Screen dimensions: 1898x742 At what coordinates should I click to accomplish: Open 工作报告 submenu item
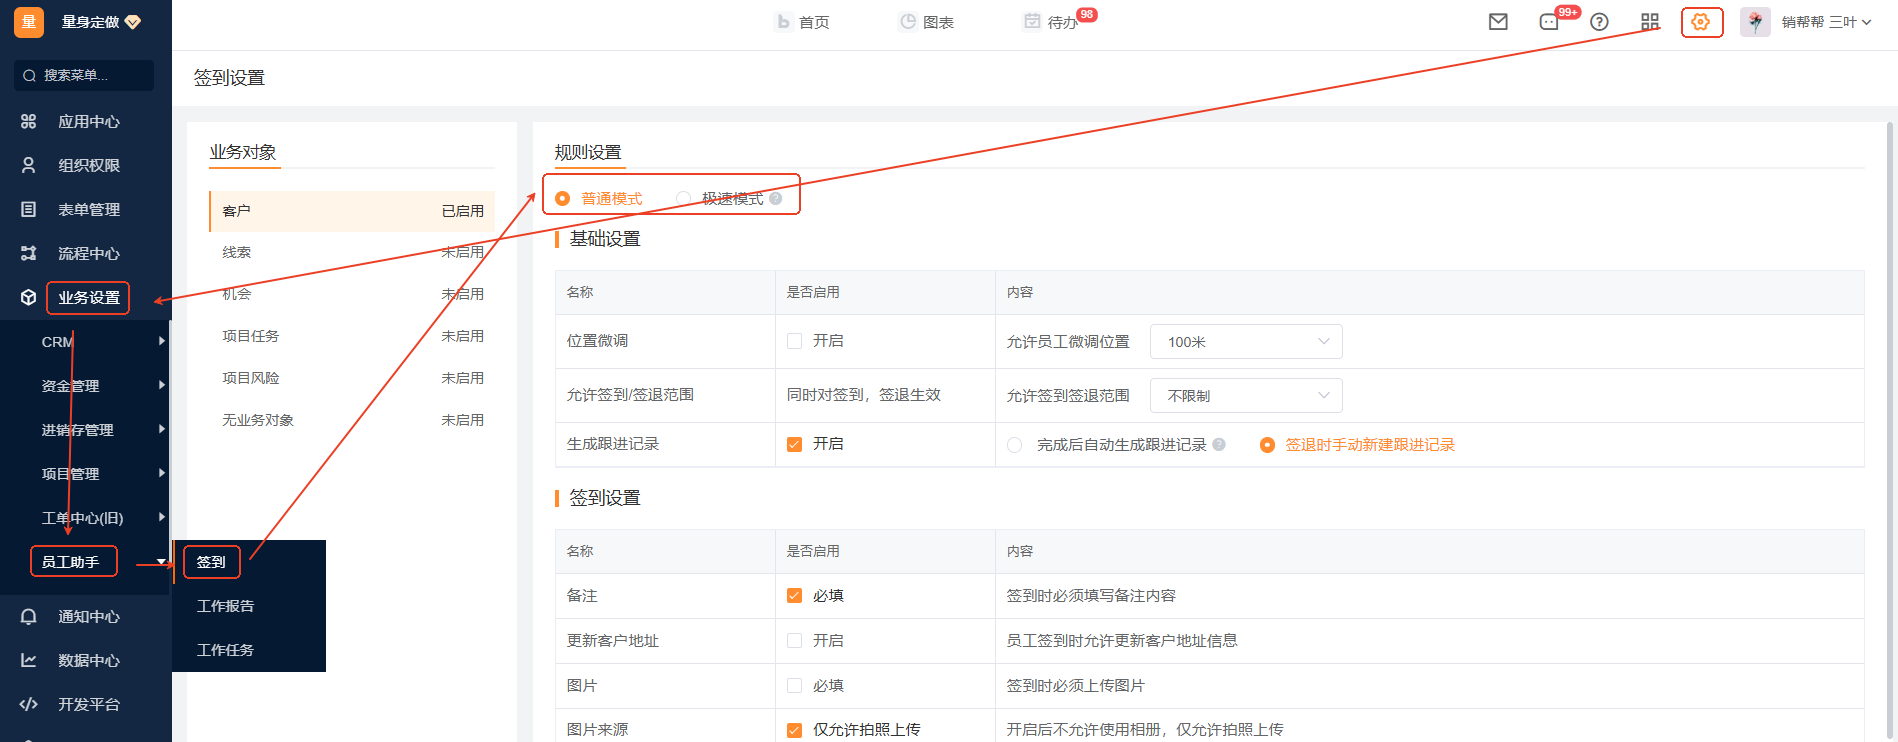tap(225, 606)
